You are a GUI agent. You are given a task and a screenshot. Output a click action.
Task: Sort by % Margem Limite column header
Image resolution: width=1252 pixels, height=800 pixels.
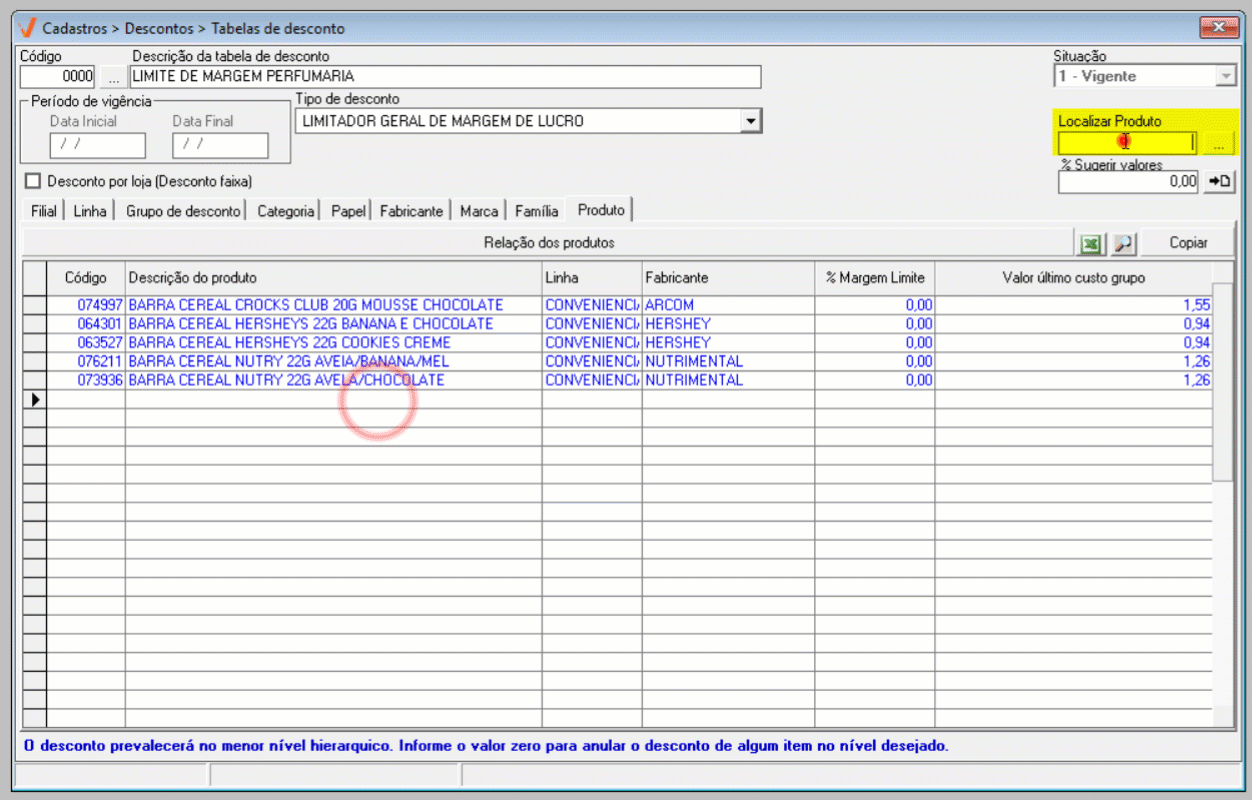874,277
